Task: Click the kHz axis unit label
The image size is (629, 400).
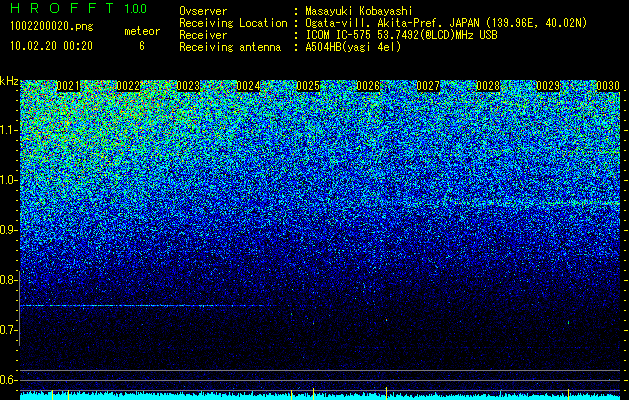Action: coord(9,81)
